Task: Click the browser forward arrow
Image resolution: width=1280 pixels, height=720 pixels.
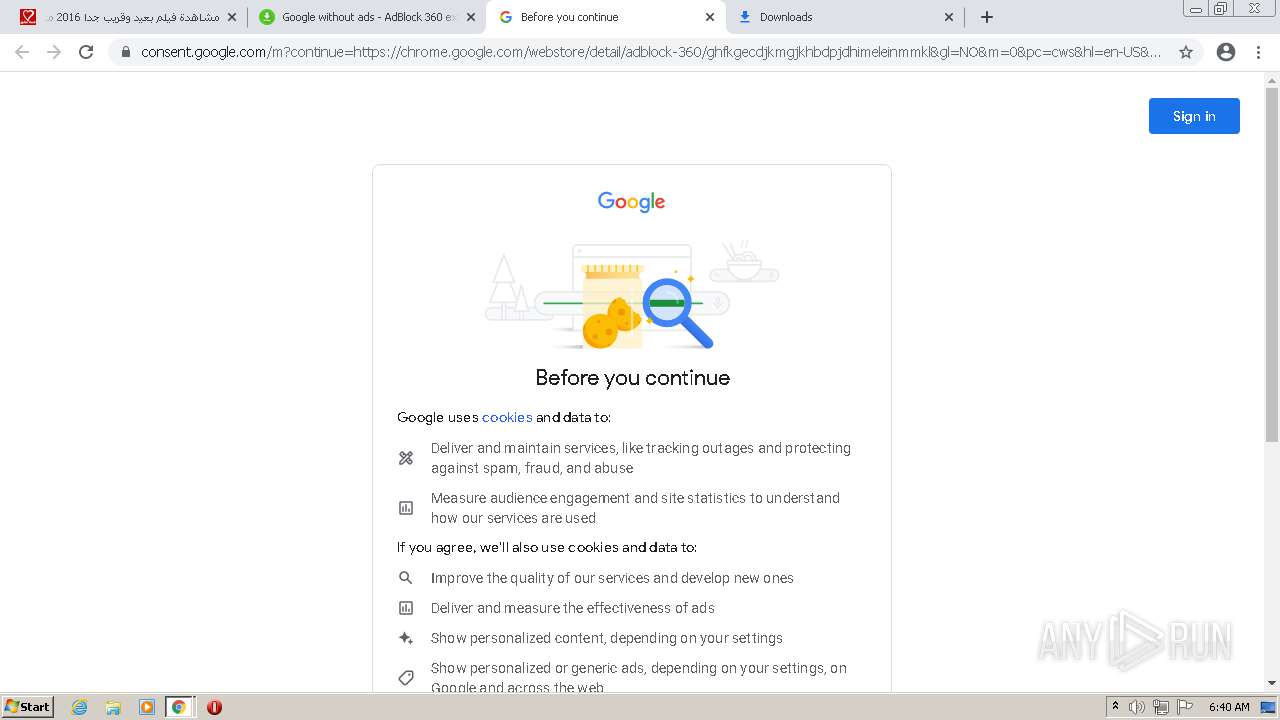Action: tap(54, 52)
